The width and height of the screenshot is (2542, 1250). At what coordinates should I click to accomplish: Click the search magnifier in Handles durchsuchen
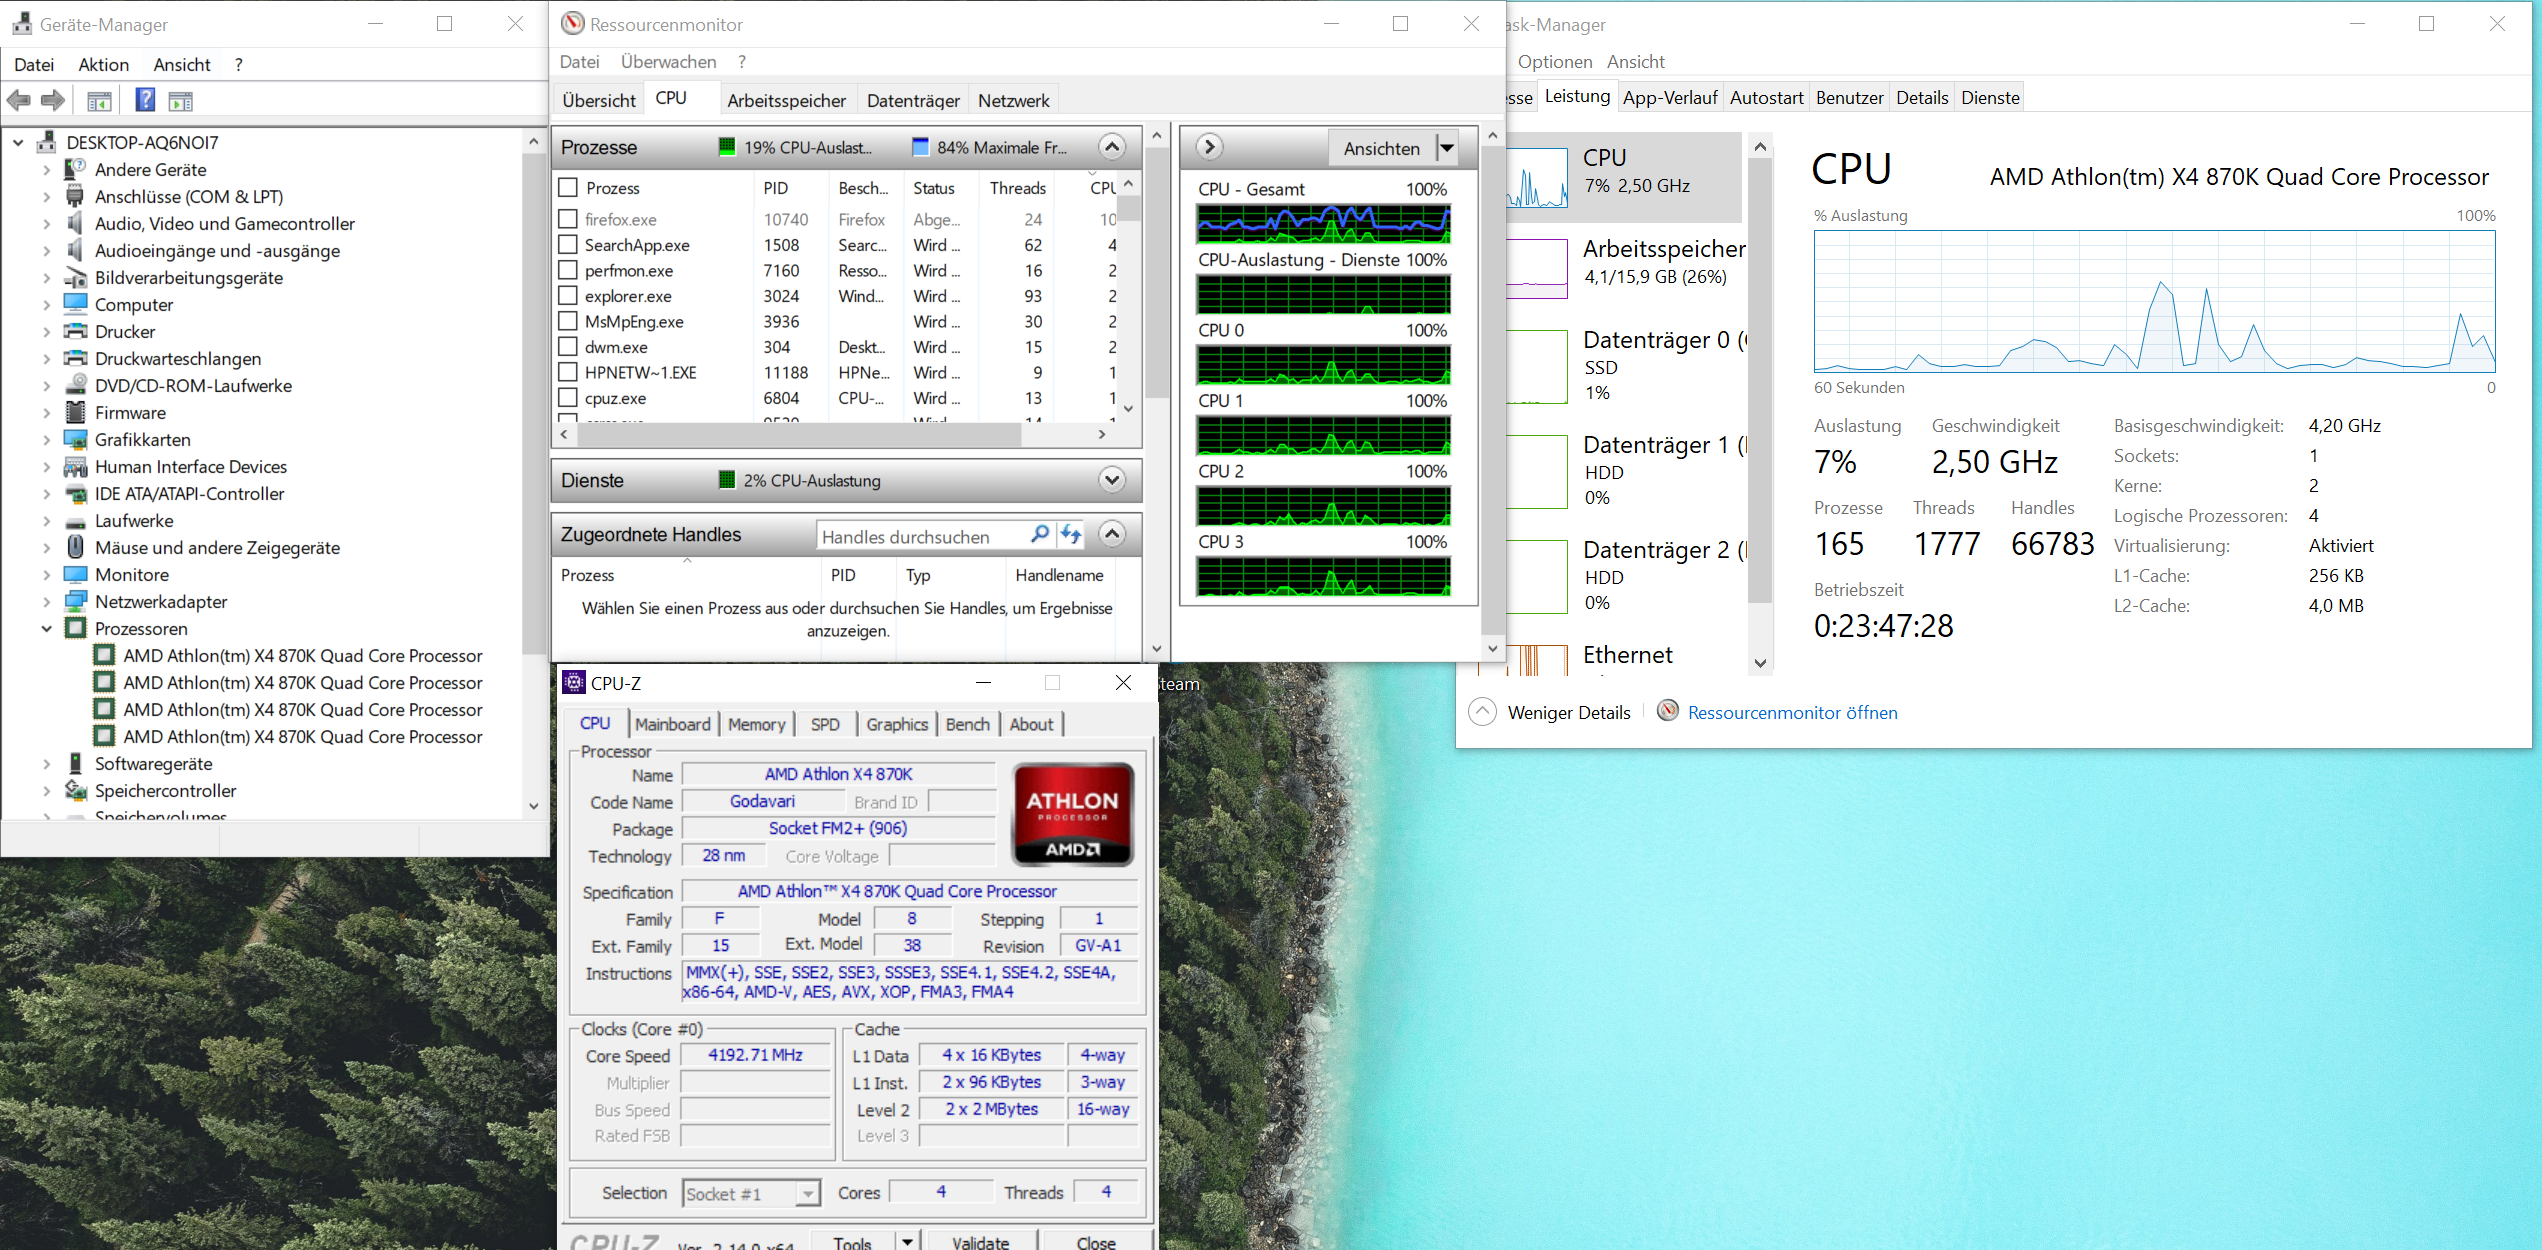point(1040,535)
